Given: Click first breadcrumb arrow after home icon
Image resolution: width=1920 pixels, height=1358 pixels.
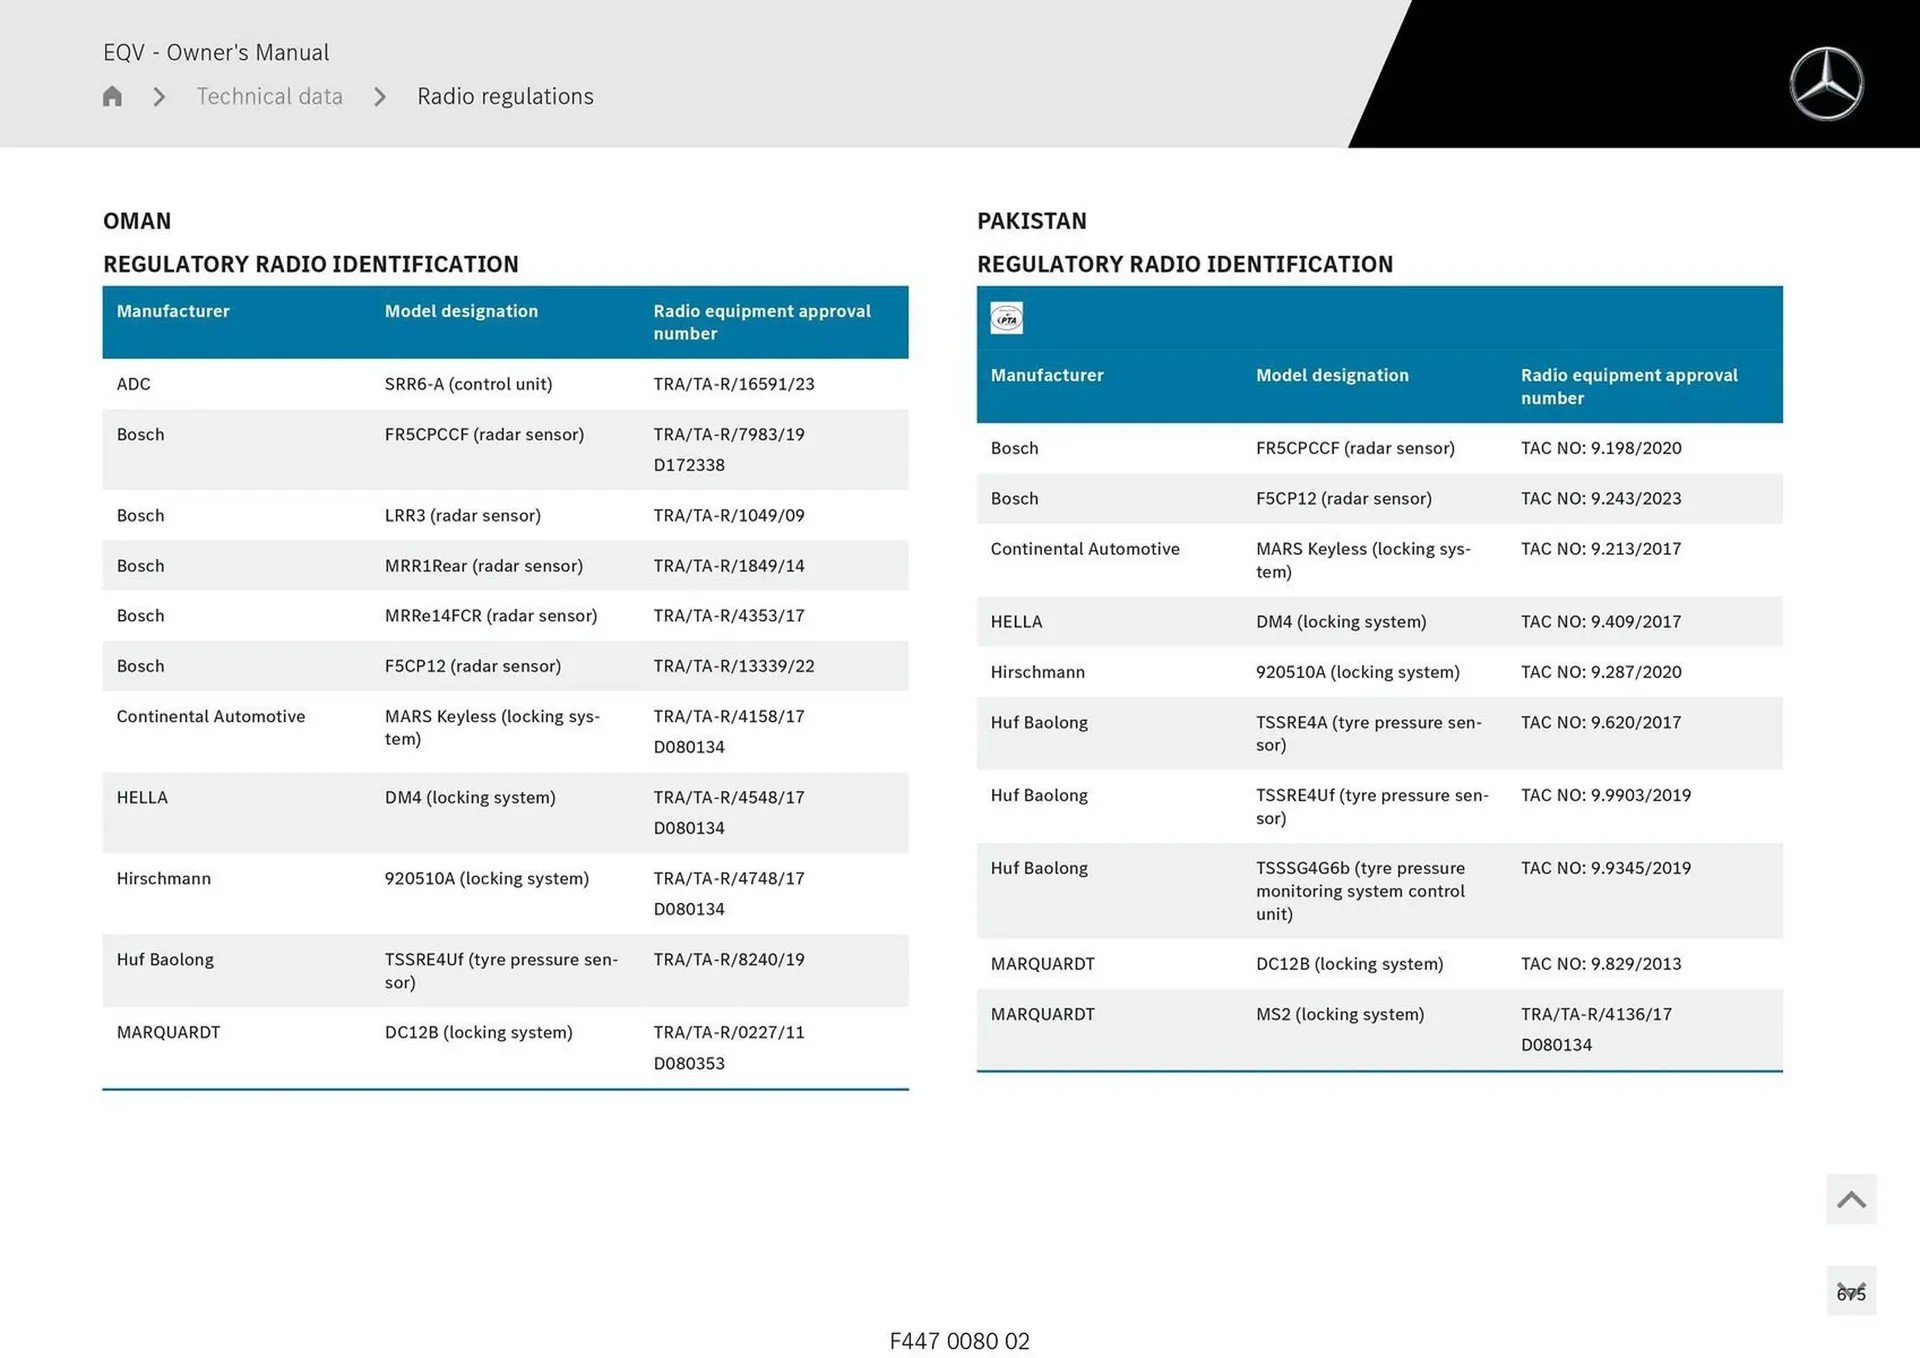Looking at the screenshot, I should click(x=159, y=97).
